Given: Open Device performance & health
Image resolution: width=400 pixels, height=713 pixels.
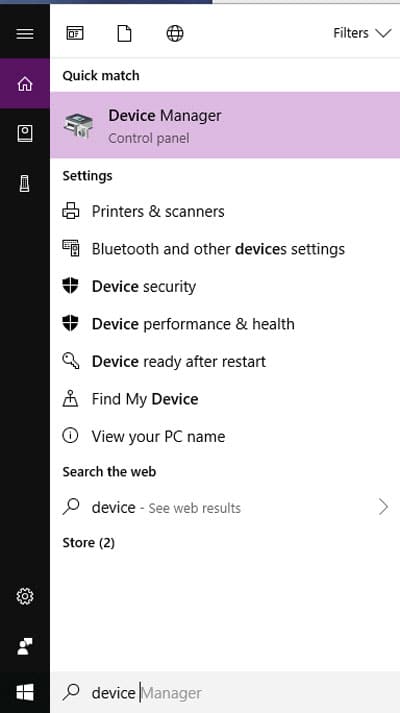Looking at the screenshot, I should pos(225,324).
